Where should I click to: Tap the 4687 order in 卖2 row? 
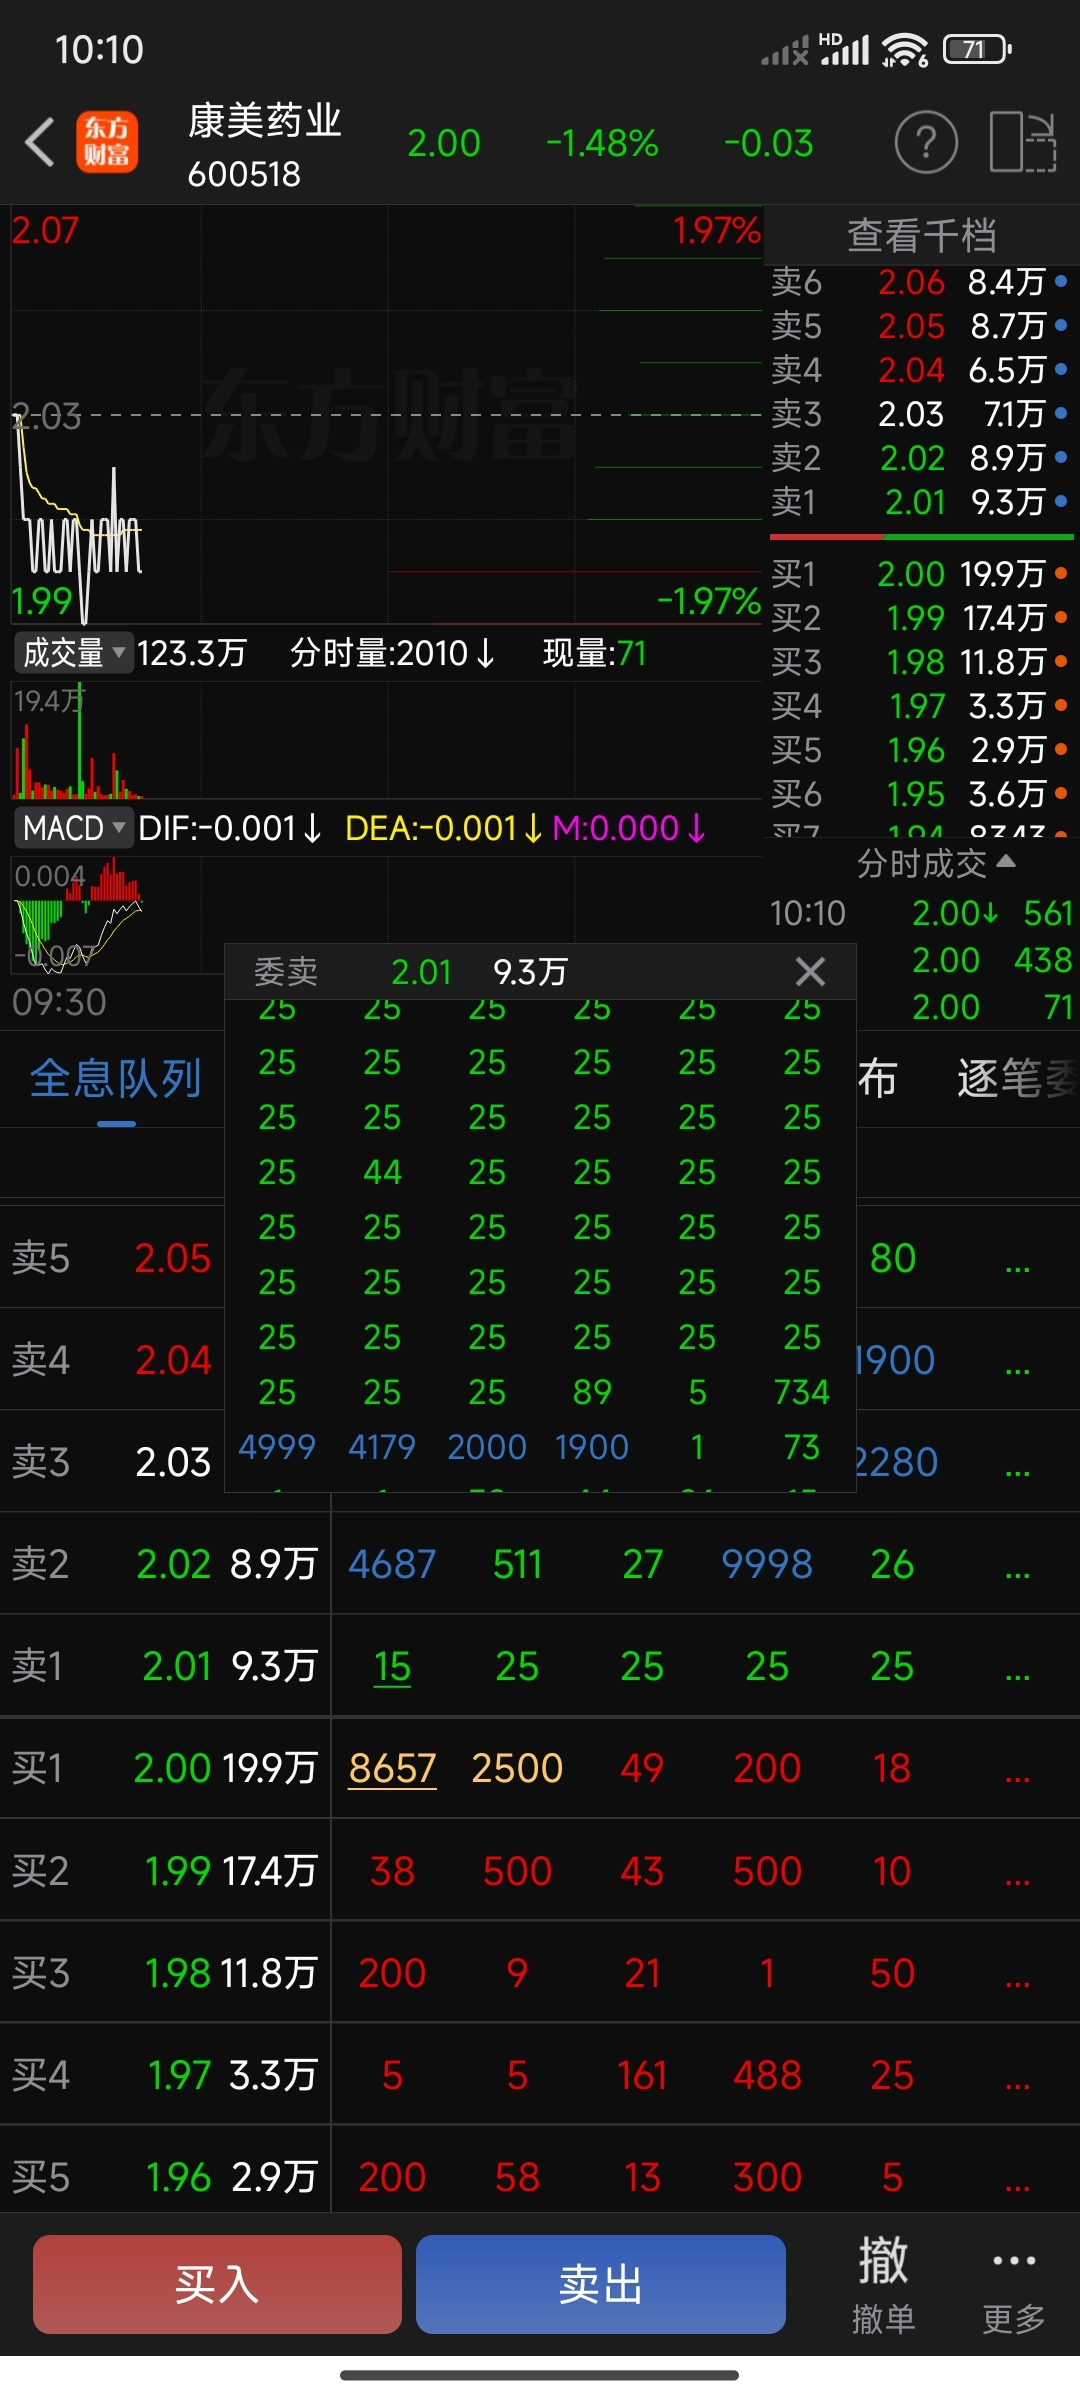[392, 1565]
